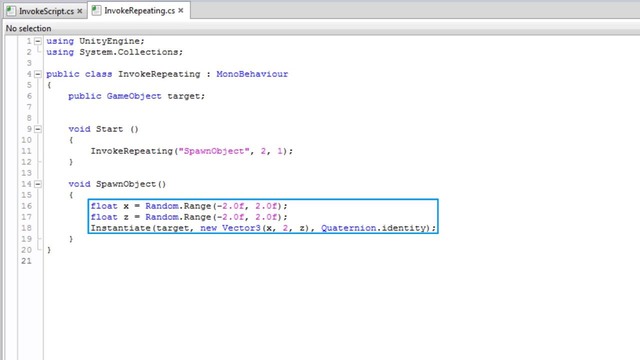
Task: Click the InvokeScript.cs file icon
Action: click(11, 11)
